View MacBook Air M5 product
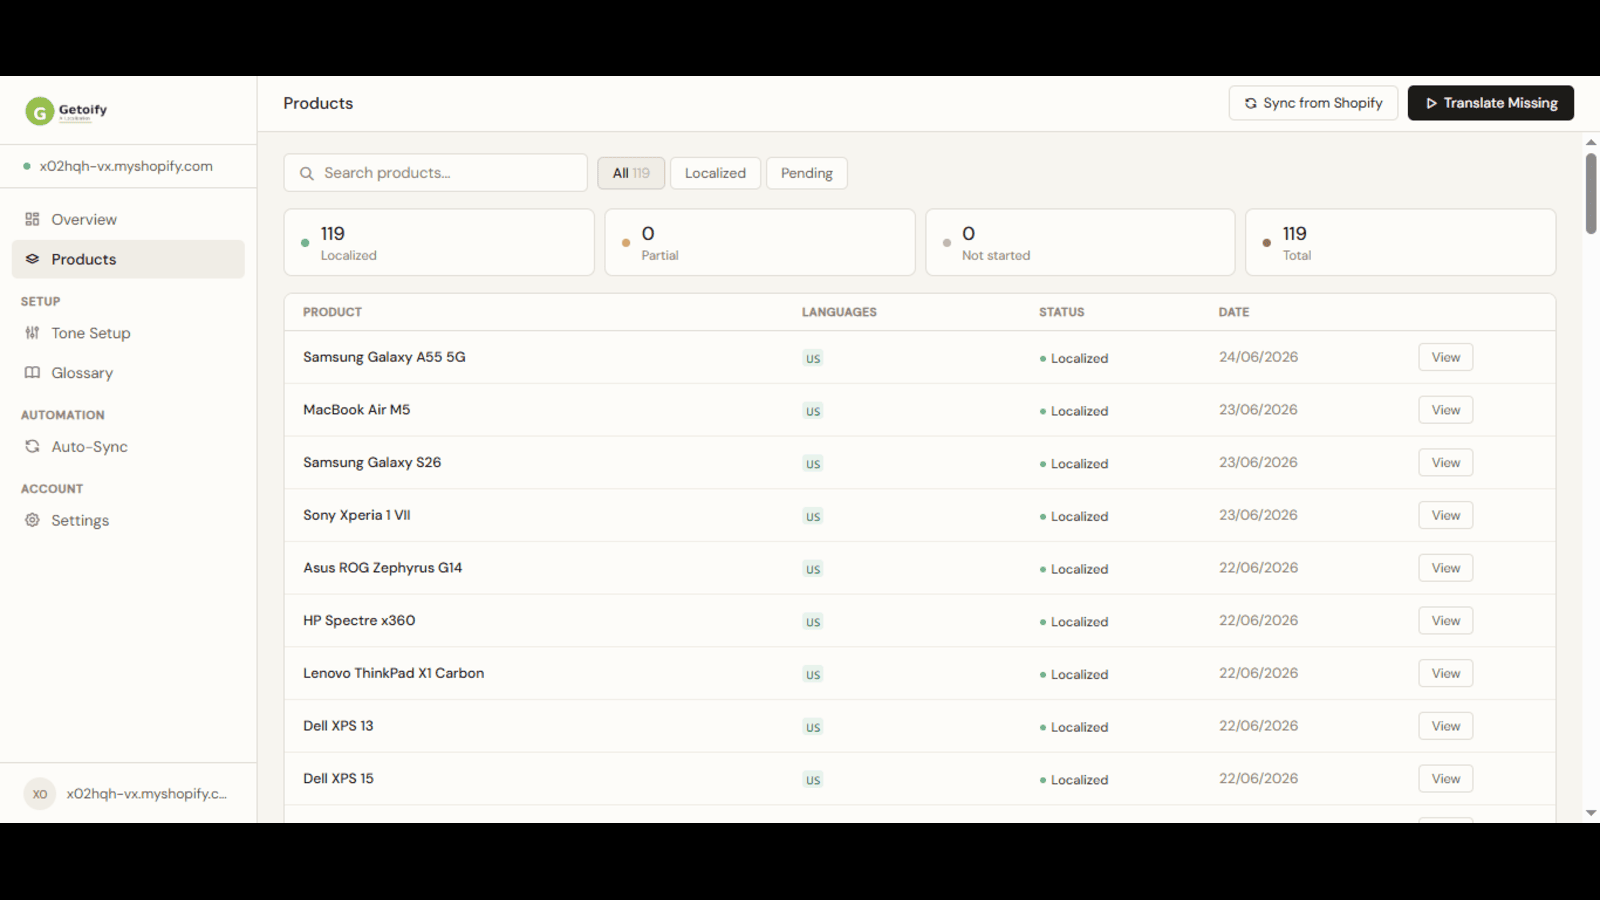 (1445, 410)
